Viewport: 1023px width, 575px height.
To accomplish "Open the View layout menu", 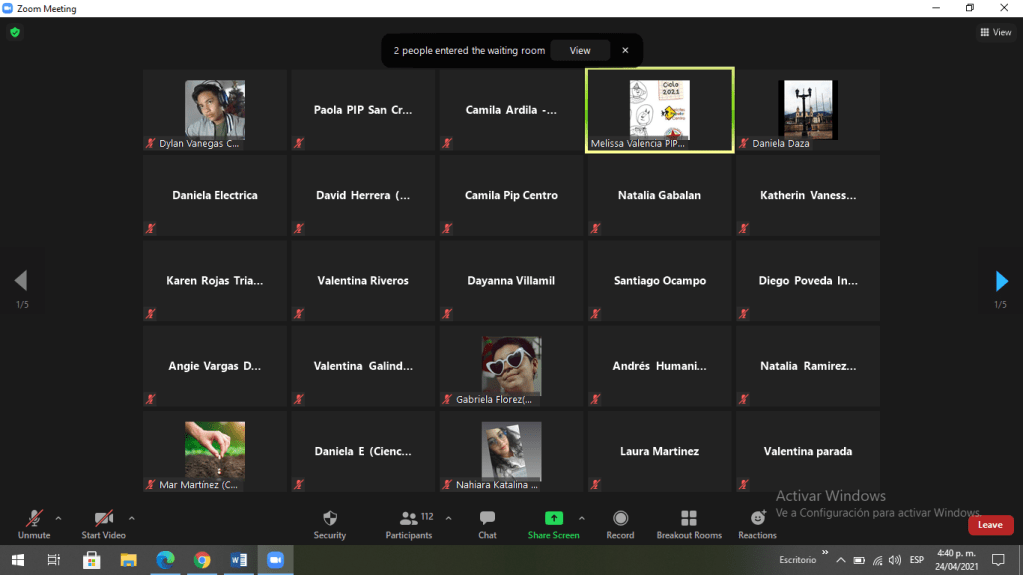I will point(996,32).
